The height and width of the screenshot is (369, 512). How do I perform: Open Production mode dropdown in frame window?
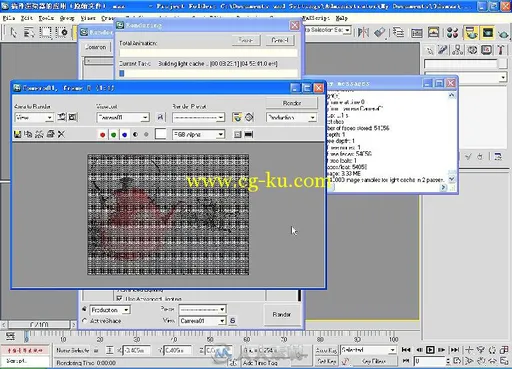pyautogui.click(x=291, y=118)
